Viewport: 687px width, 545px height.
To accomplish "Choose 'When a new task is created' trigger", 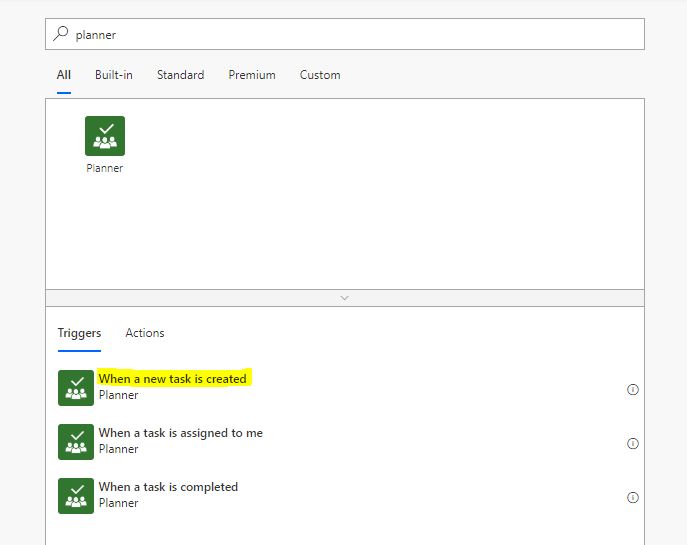I will tap(173, 379).
